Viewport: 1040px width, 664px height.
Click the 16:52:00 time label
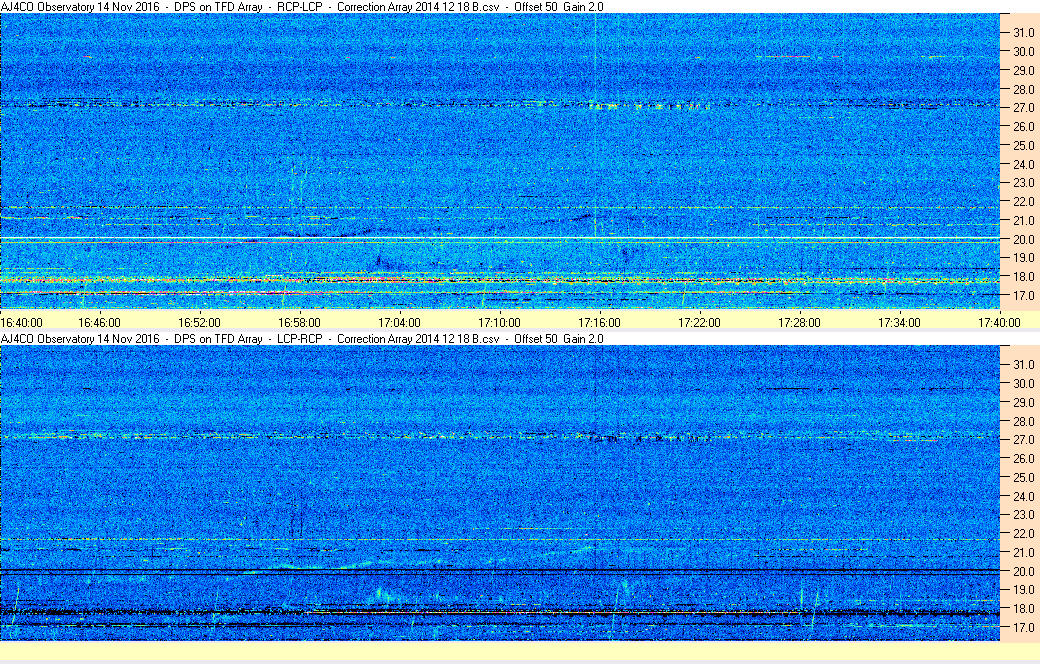tap(200, 322)
